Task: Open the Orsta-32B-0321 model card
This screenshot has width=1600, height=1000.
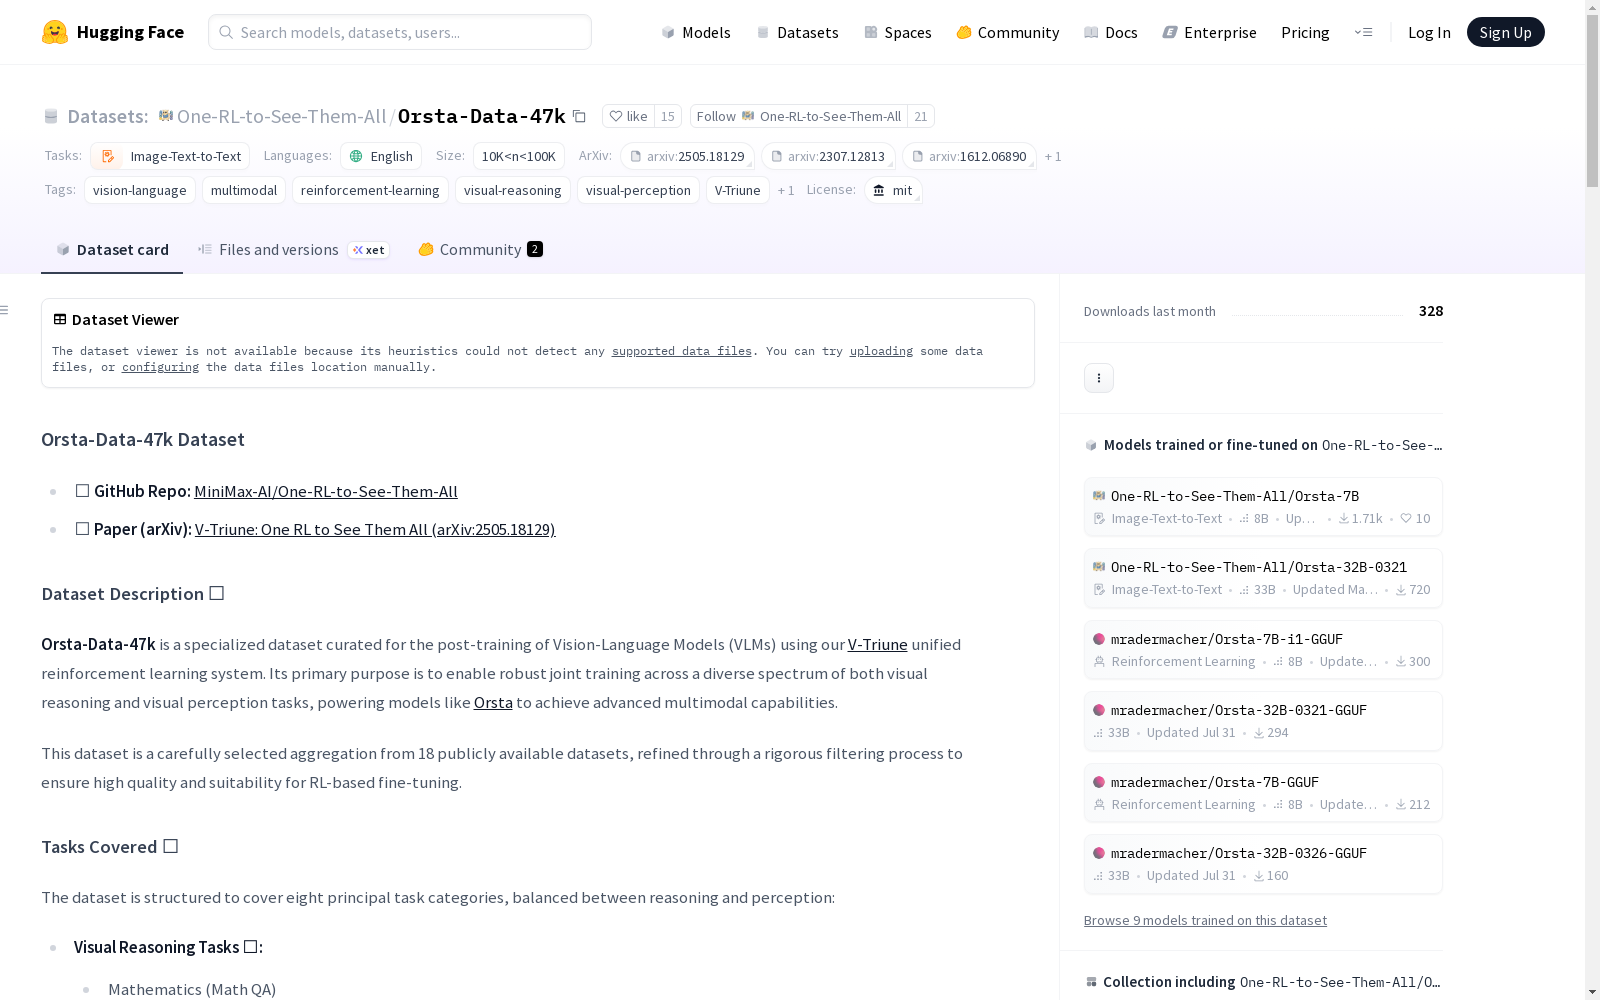Action: [1263, 577]
